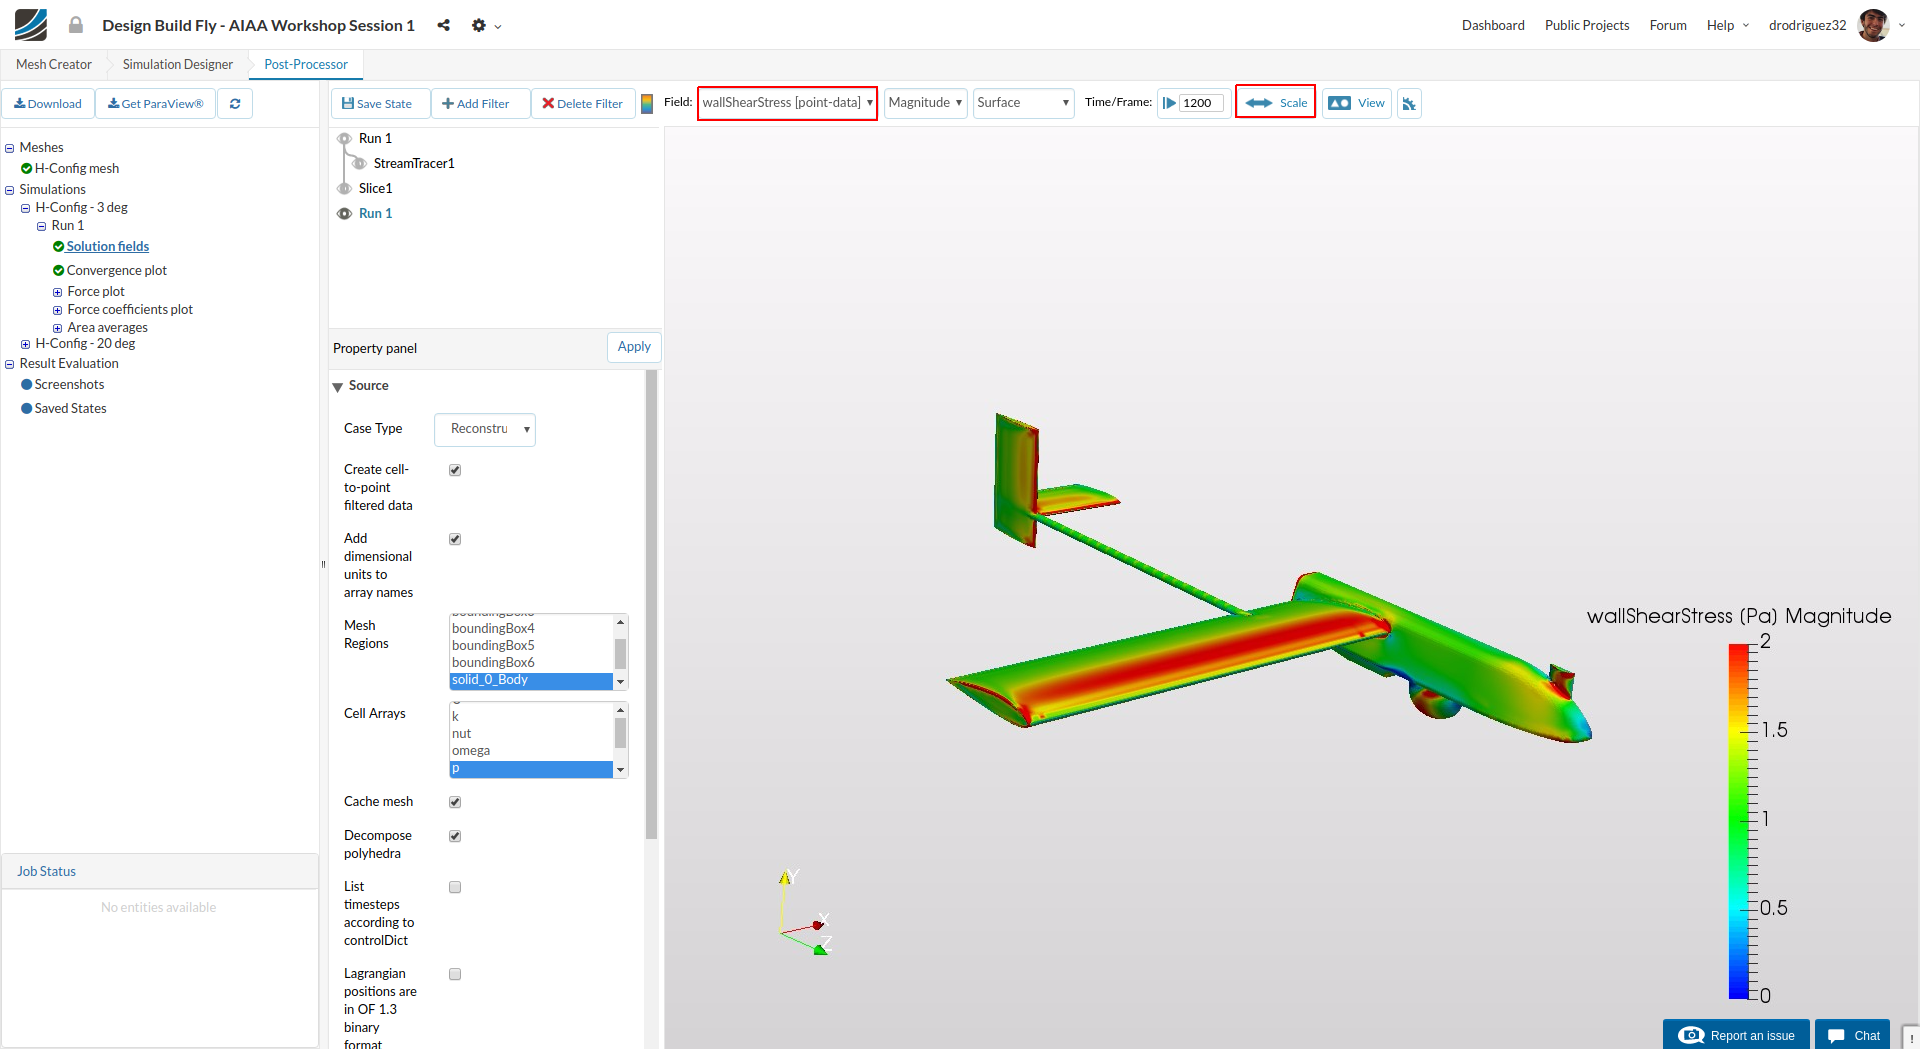The height and width of the screenshot is (1049, 1920).
Task: Open the View options button
Action: coord(1357,103)
